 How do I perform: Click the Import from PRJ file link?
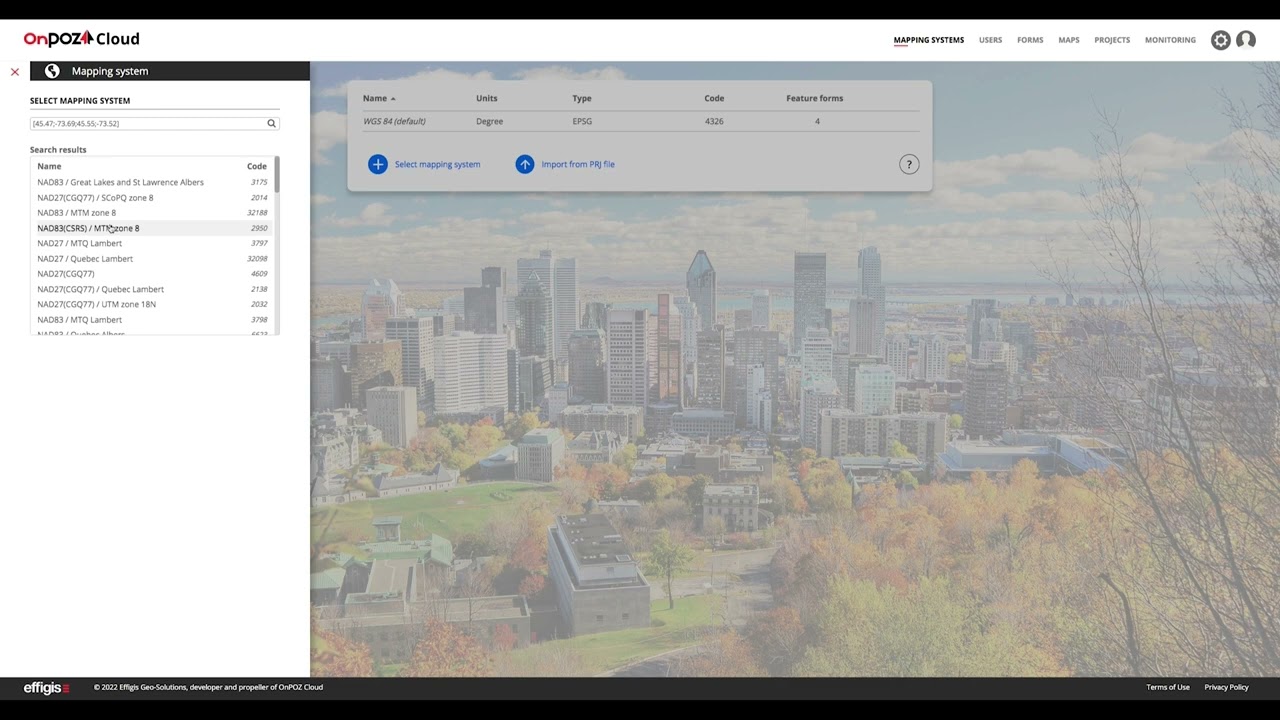[578, 164]
